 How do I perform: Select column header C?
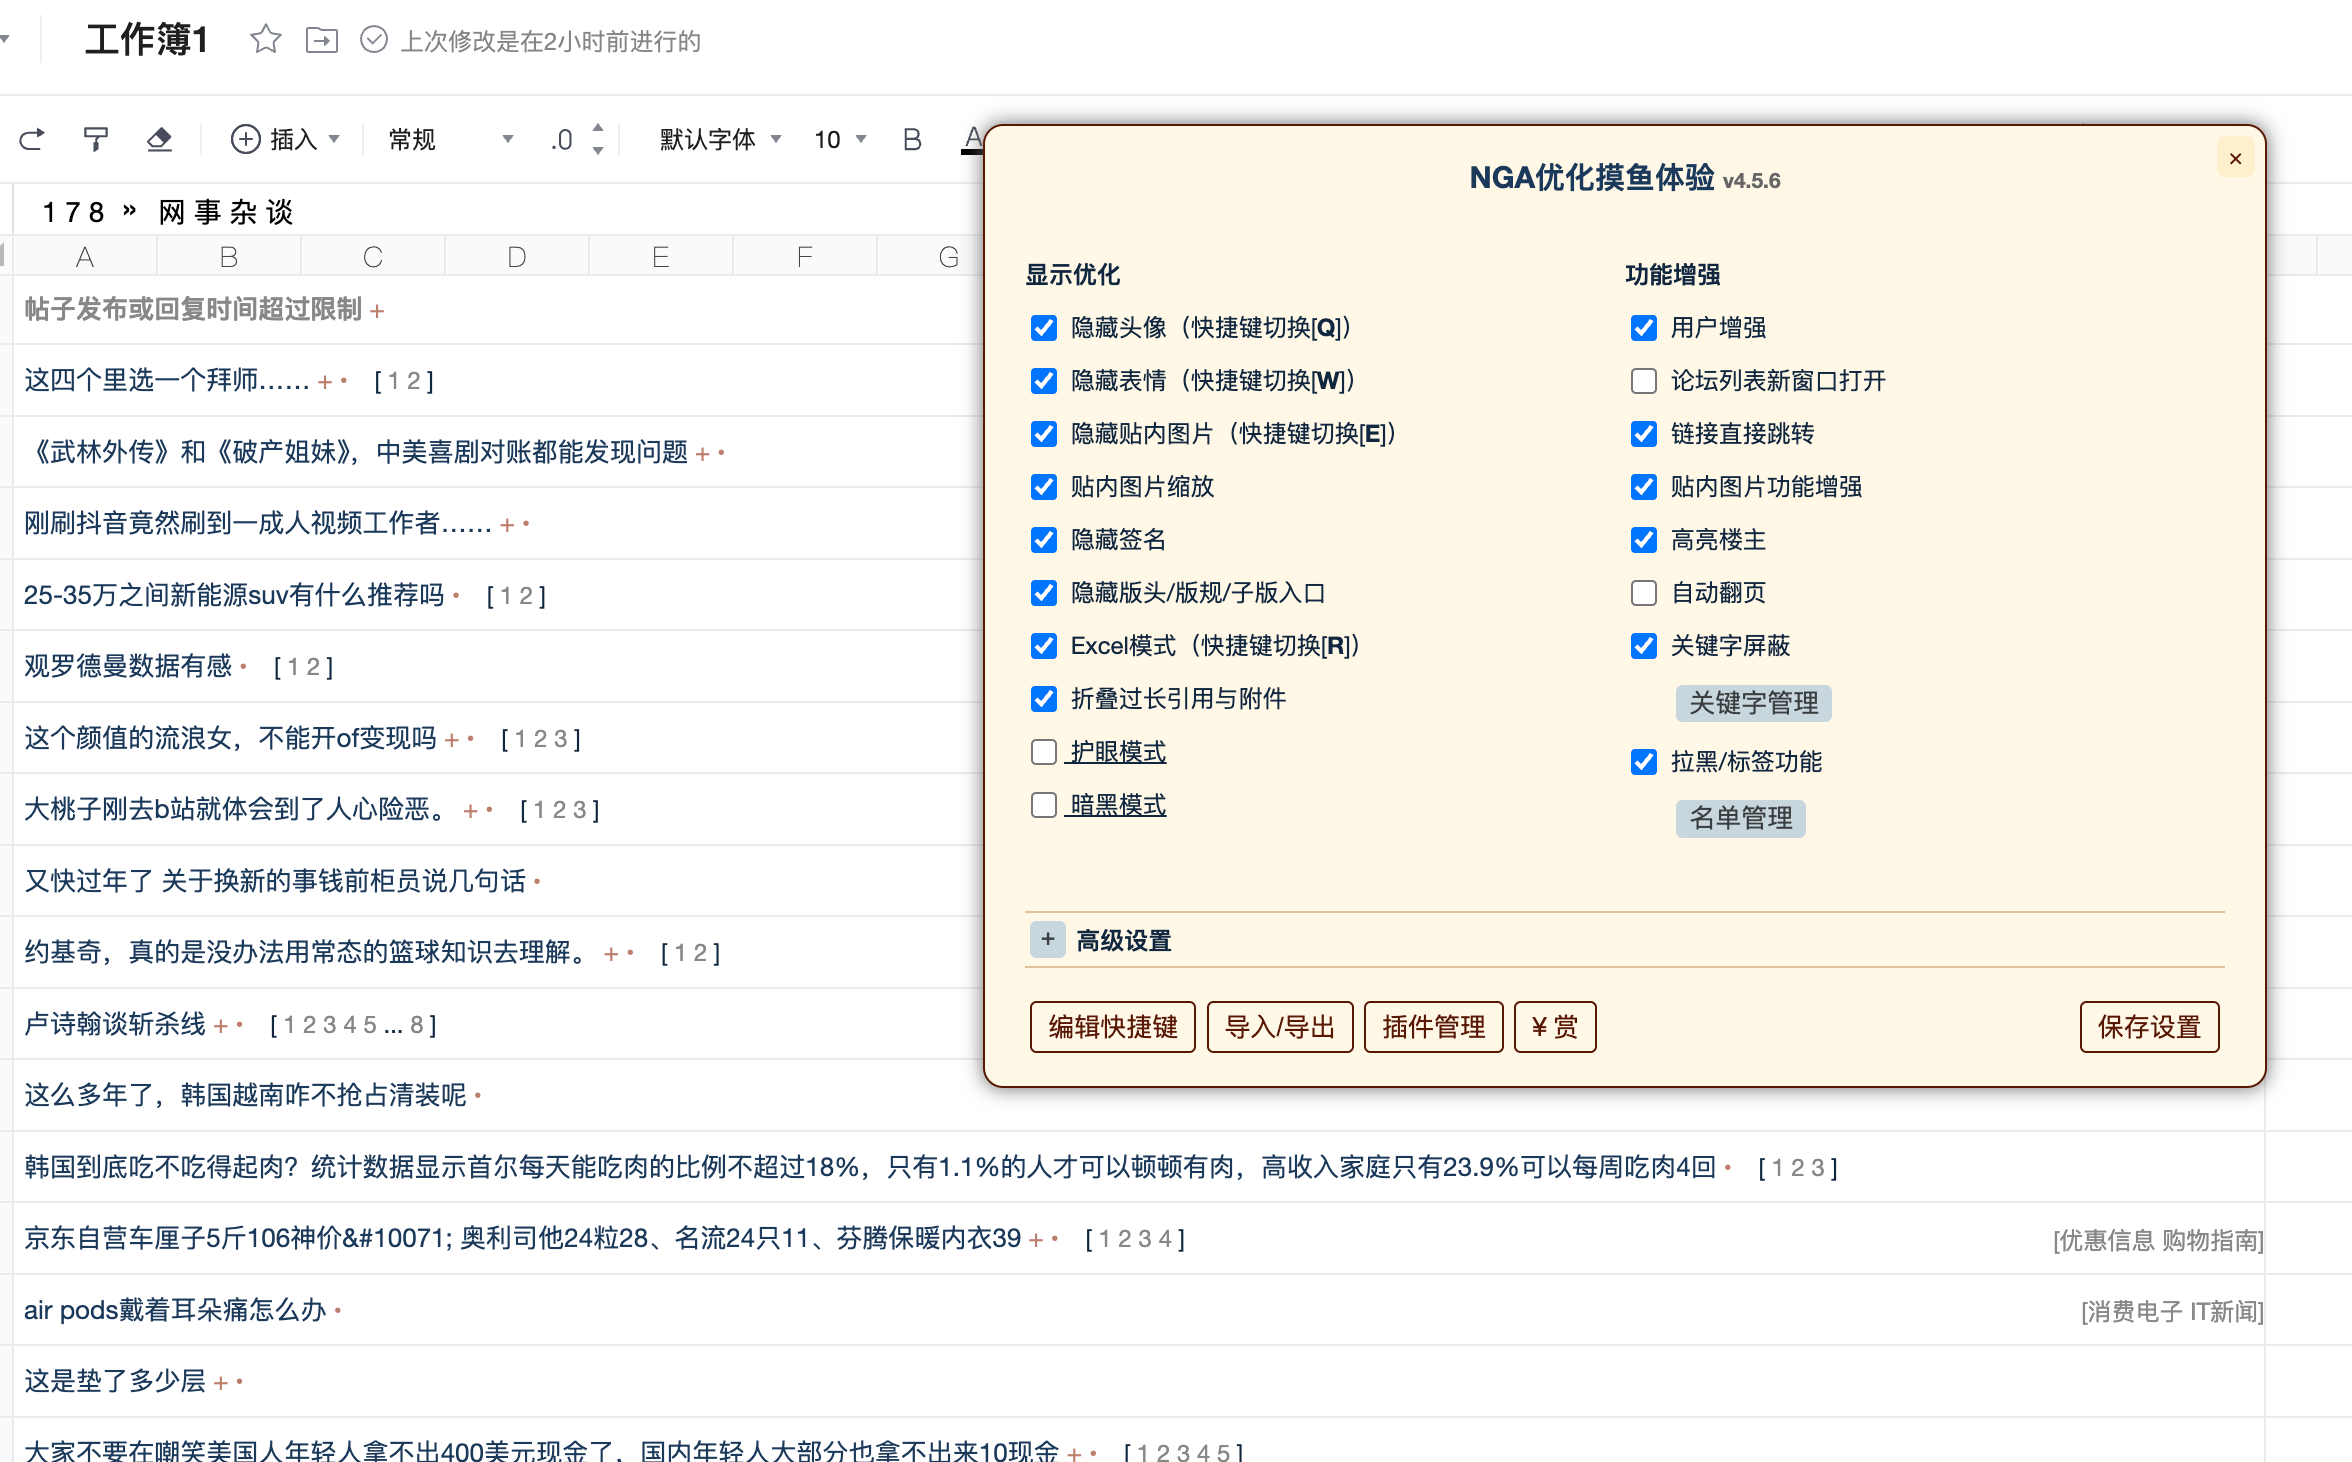click(x=372, y=257)
